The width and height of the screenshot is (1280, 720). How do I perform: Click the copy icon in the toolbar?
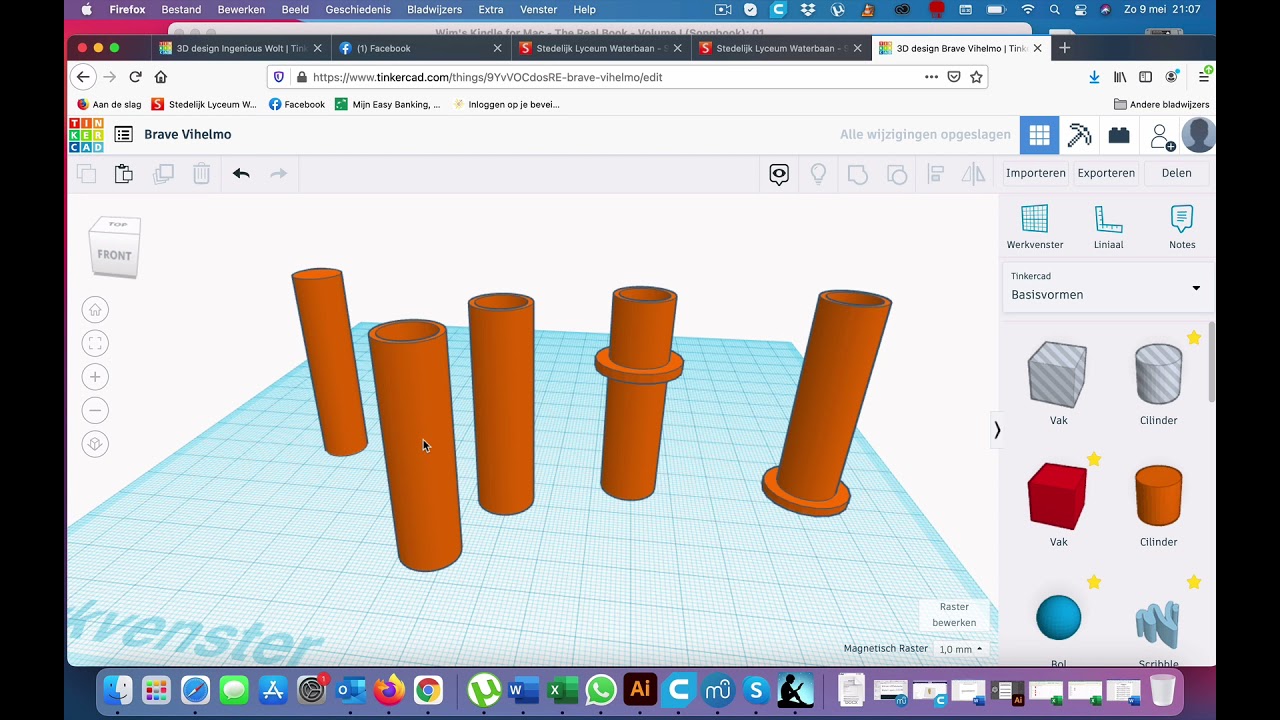tap(87, 174)
